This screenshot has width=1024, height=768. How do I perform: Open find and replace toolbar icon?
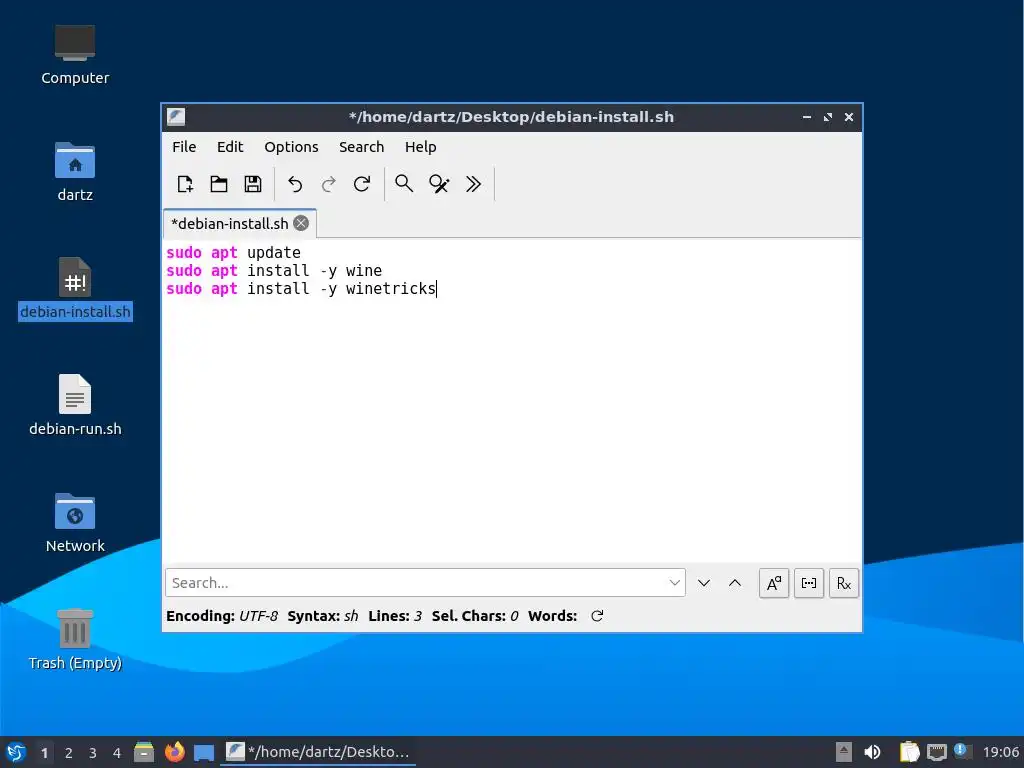439,184
